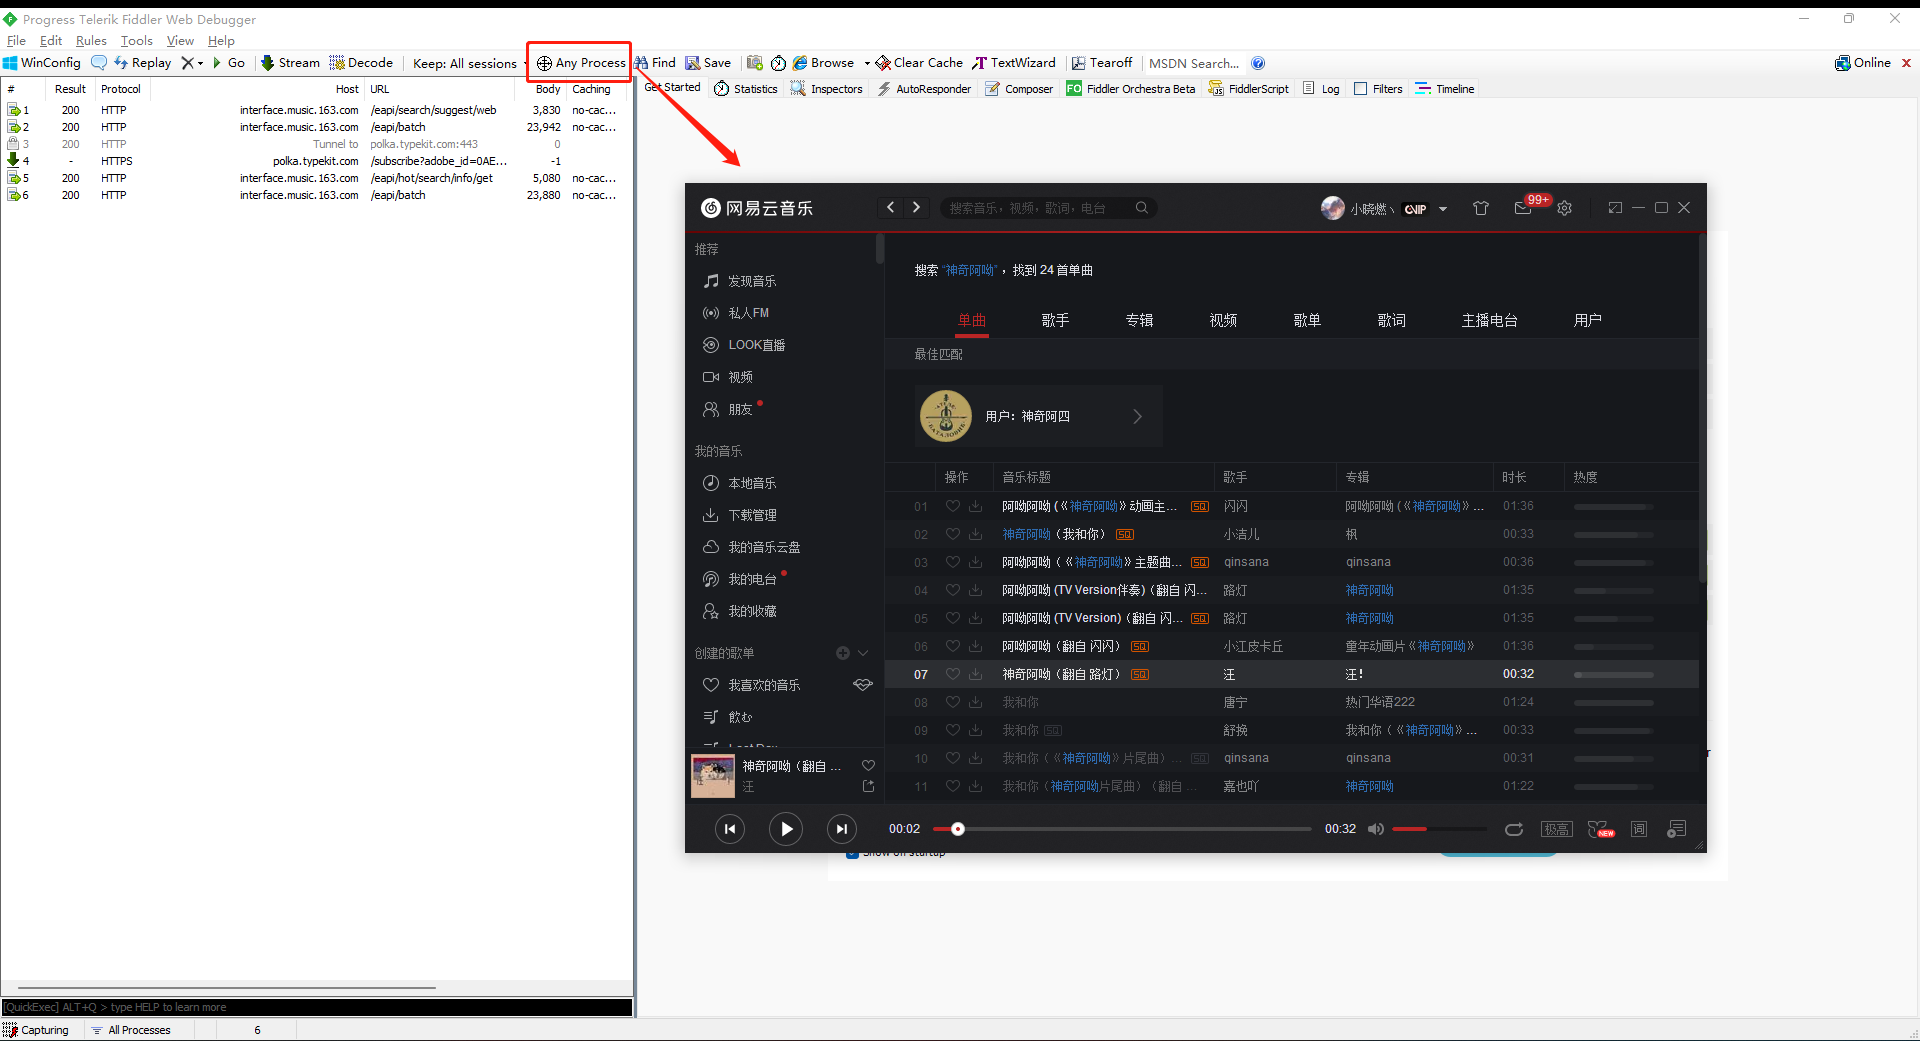Tear off the inspectors panel
The width and height of the screenshot is (1920, 1041).
tap(1102, 63)
